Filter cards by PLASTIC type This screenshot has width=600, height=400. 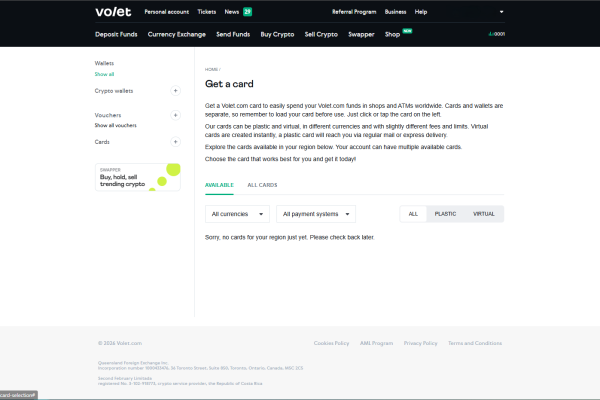445,214
